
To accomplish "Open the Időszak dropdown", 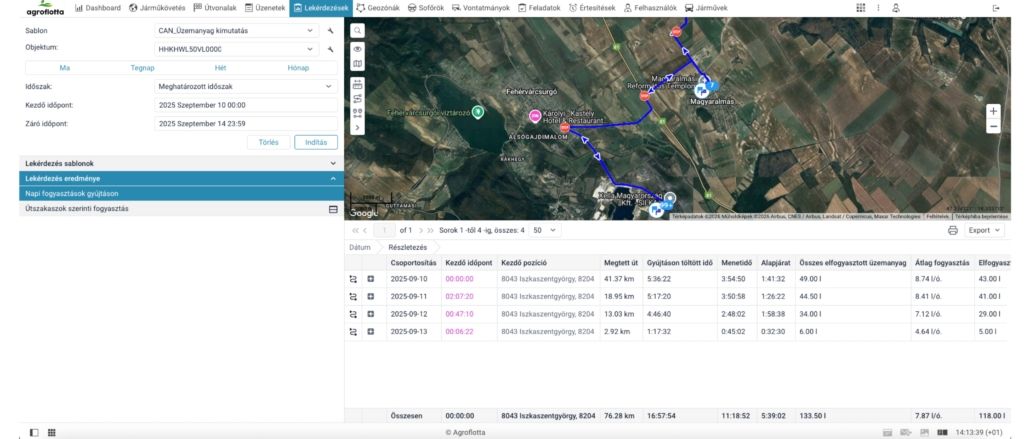I will pyautogui.click(x=245, y=86).
